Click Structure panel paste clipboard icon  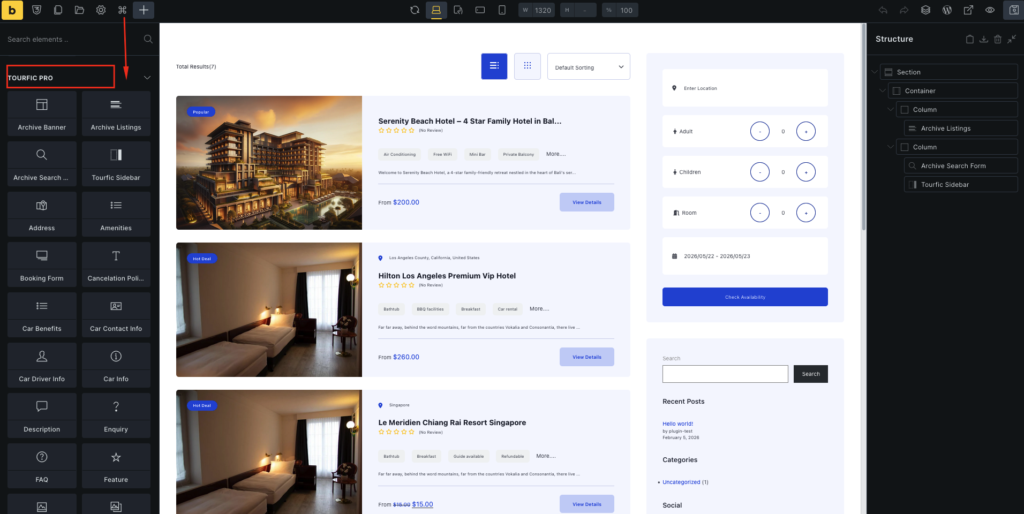coord(970,39)
